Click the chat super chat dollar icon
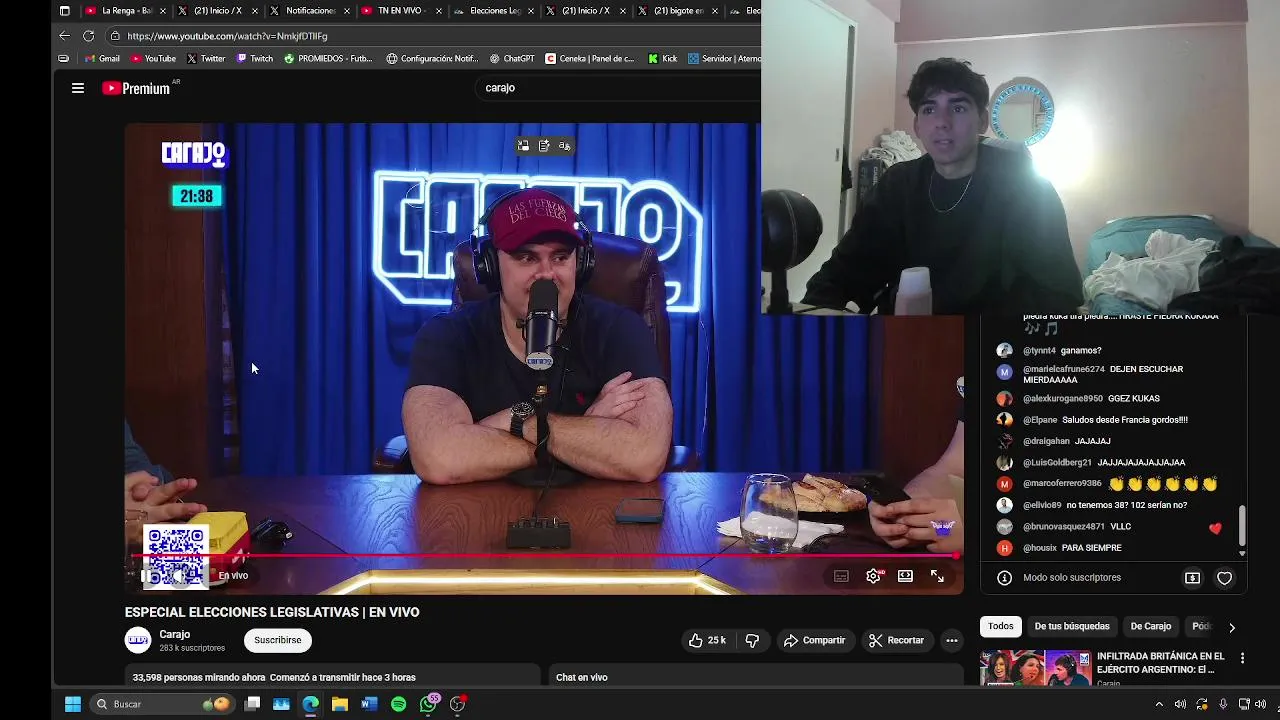 (x=1192, y=578)
